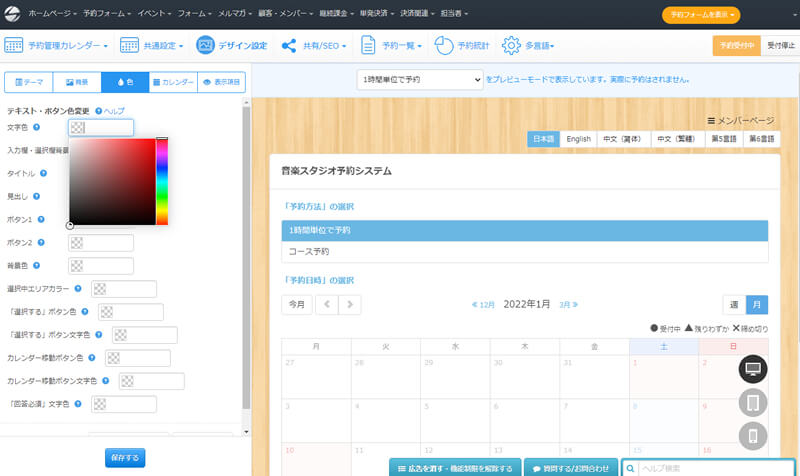This screenshot has height=476, width=800.
Task: Switch preview to tablet view
Action: tap(753, 403)
